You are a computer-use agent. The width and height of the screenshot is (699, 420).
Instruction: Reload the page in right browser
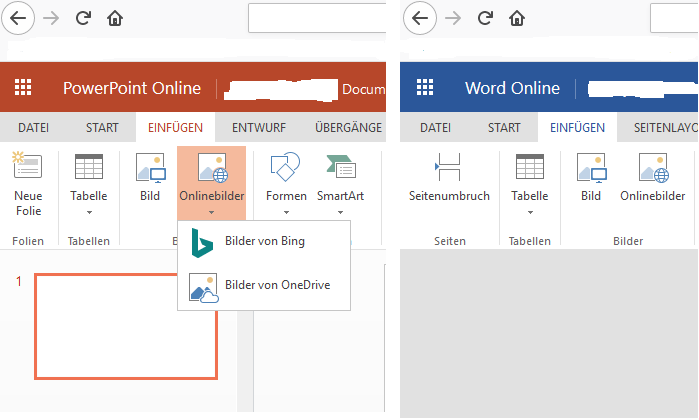point(485,18)
